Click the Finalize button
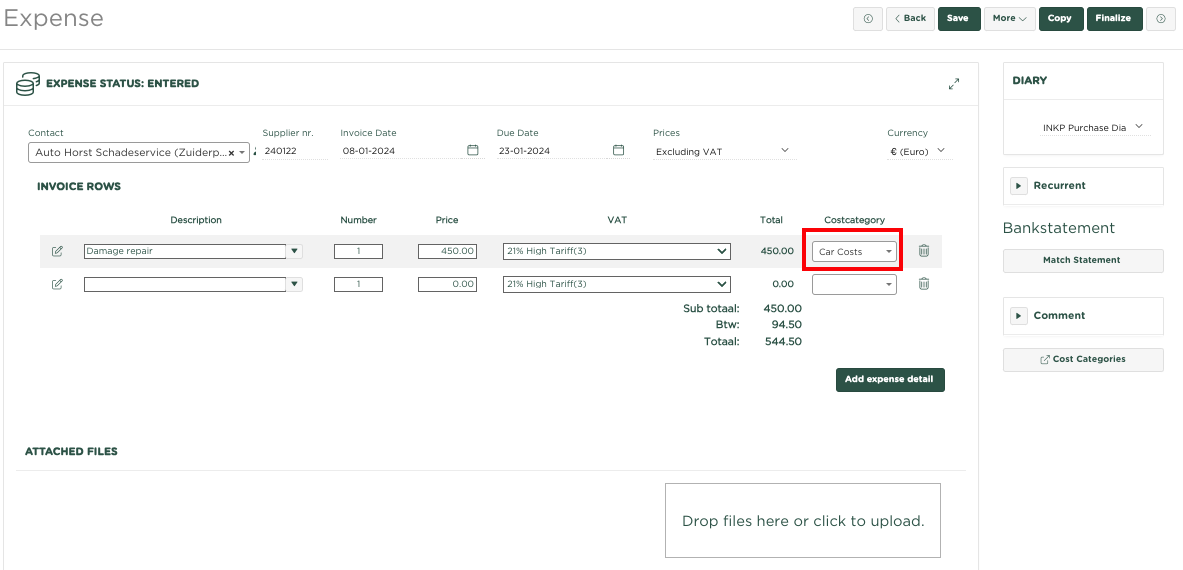Viewport: 1183px width, 570px height. point(1113,18)
